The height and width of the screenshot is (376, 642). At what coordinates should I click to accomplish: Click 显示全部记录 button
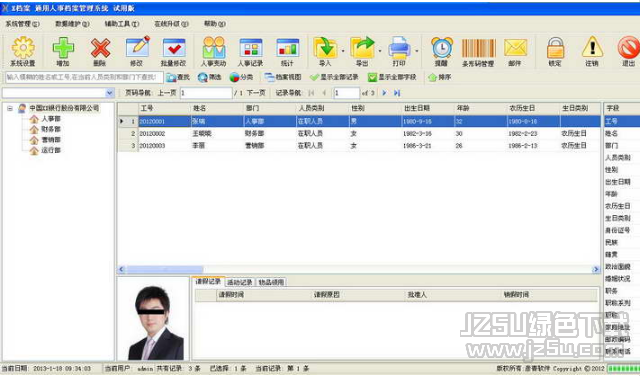pos(334,77)
